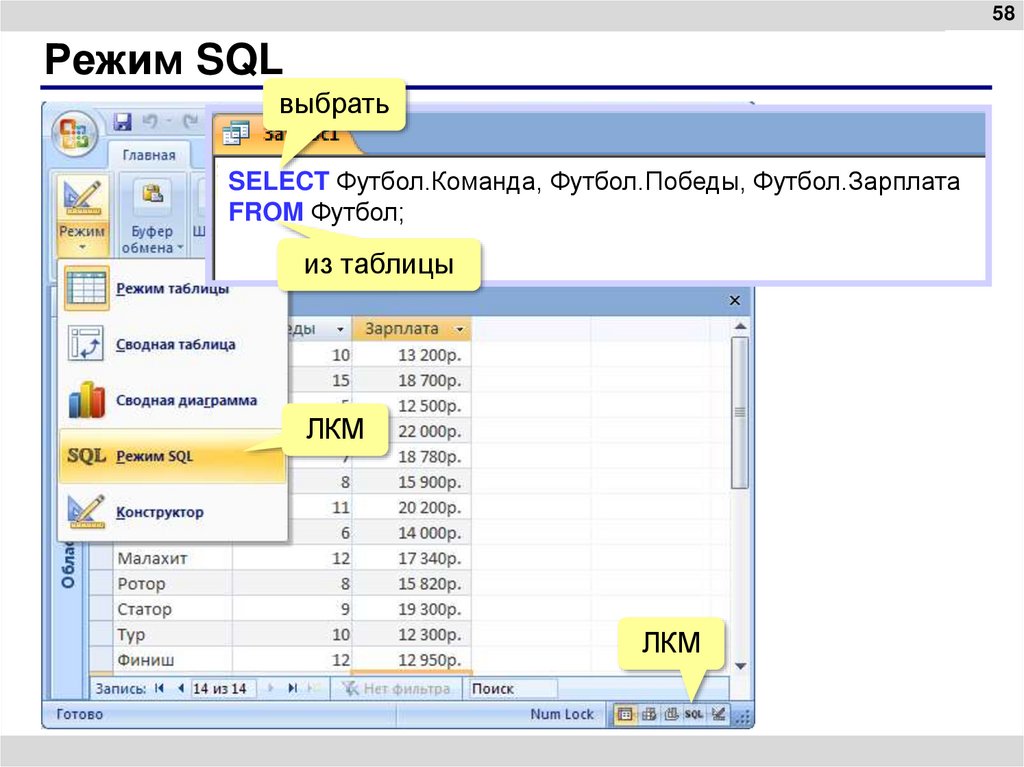
Task: Select Datasheet view icon in status bar
Action: (x=624, y=714)
